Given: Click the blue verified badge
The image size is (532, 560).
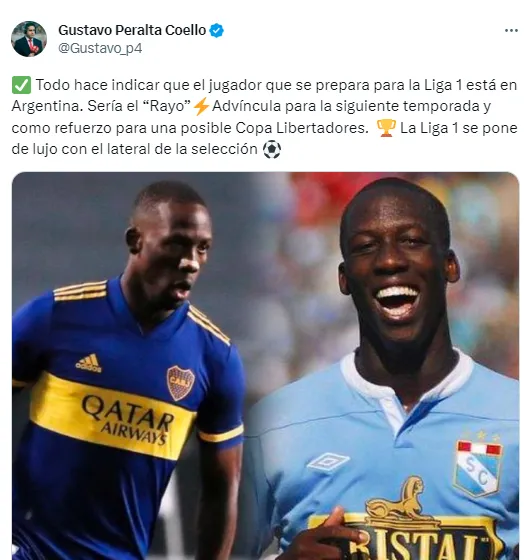Looking at the screenshot, I should pos(217,30).
